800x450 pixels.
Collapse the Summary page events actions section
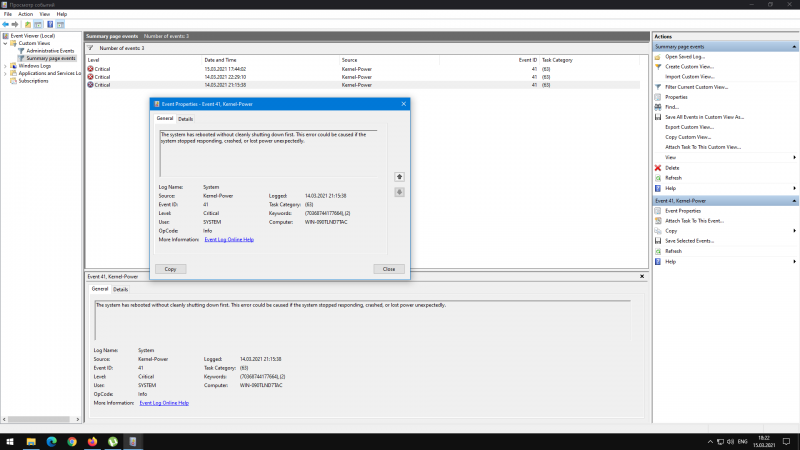[794, 46]
